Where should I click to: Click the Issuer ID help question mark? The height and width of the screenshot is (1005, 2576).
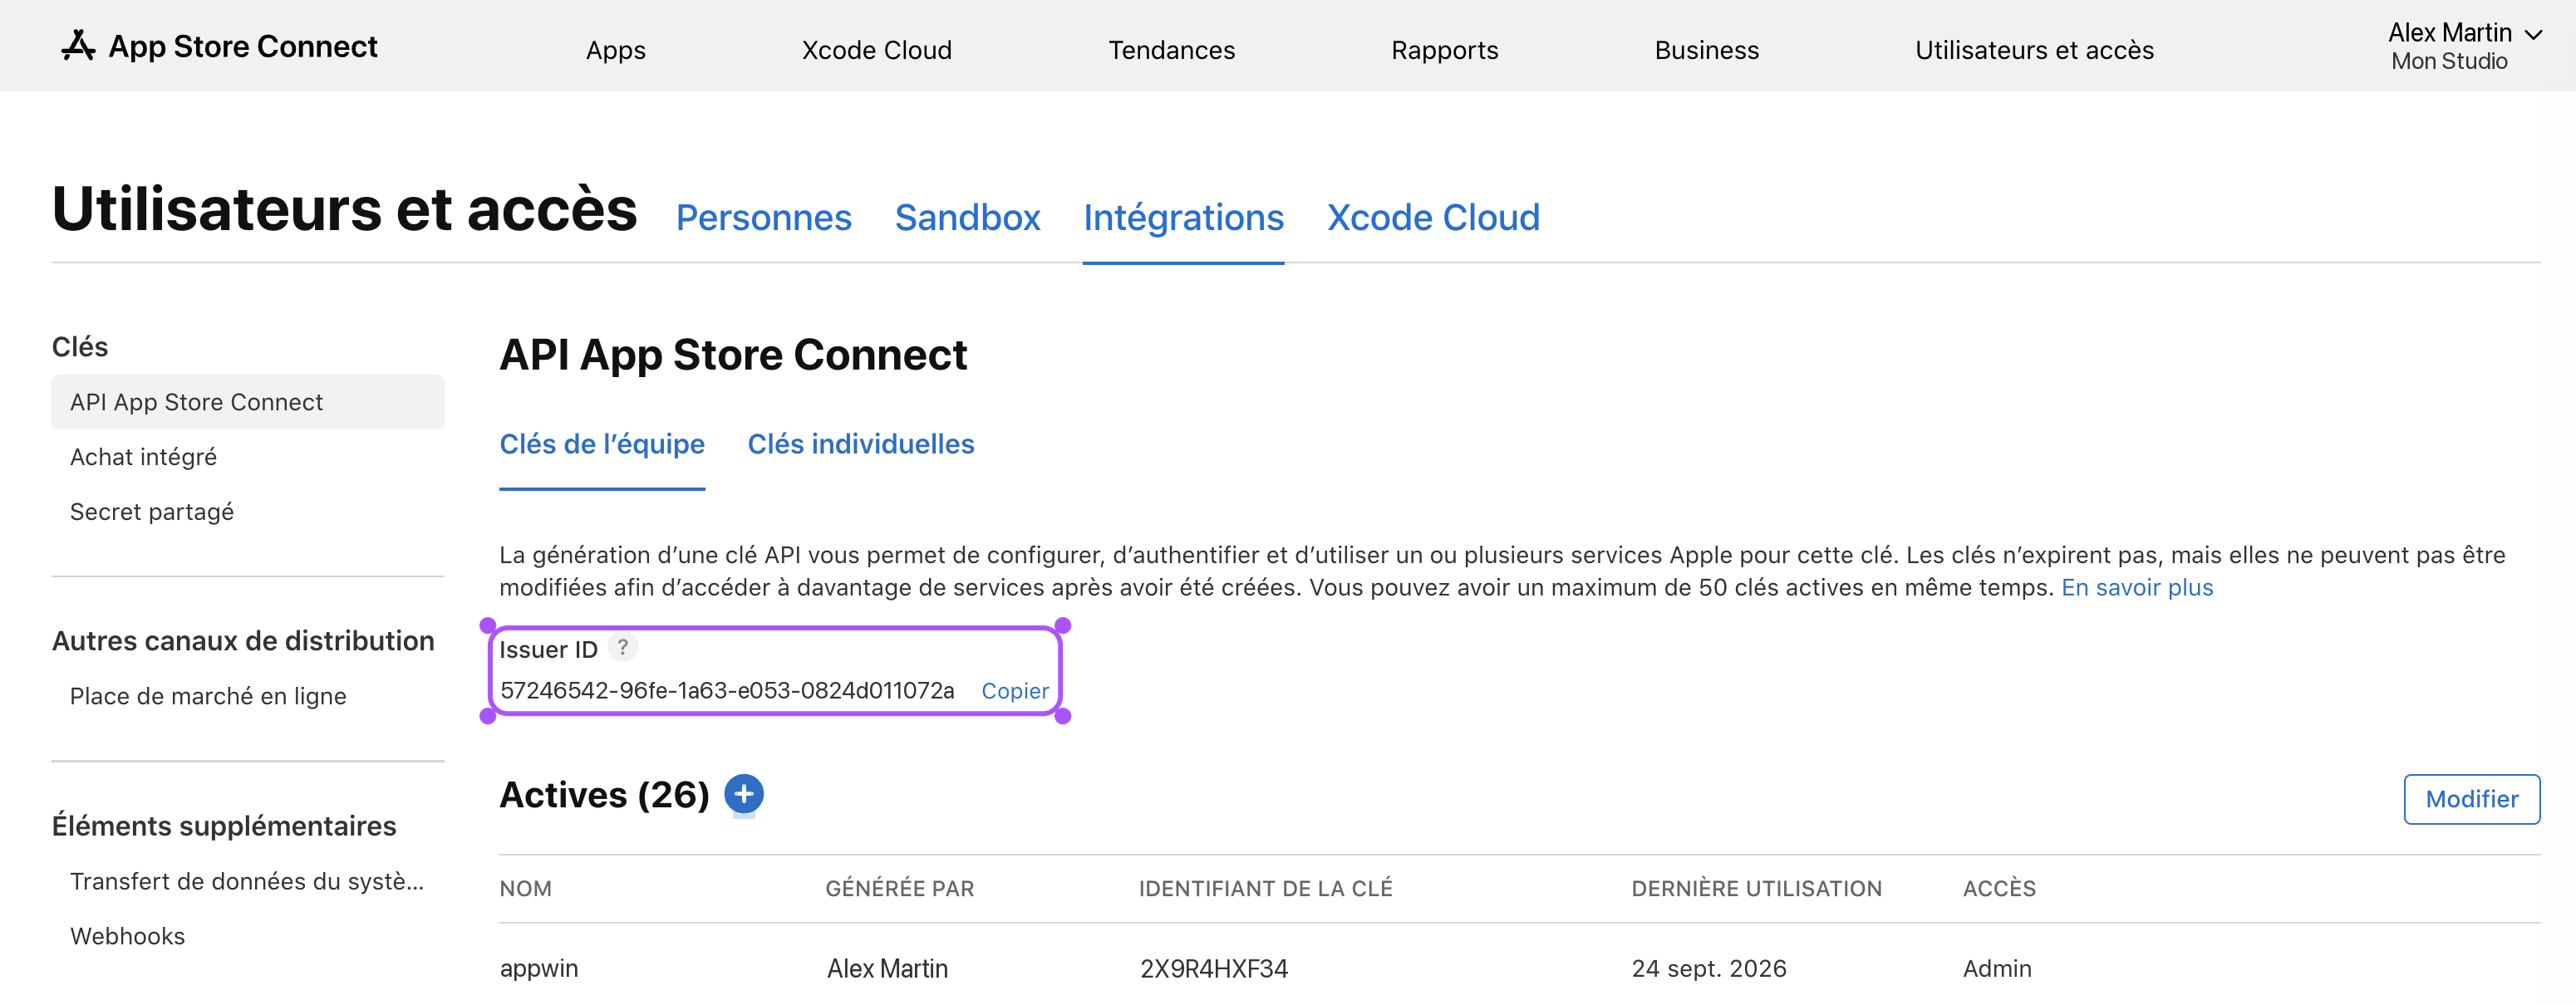tap(623, 648)
